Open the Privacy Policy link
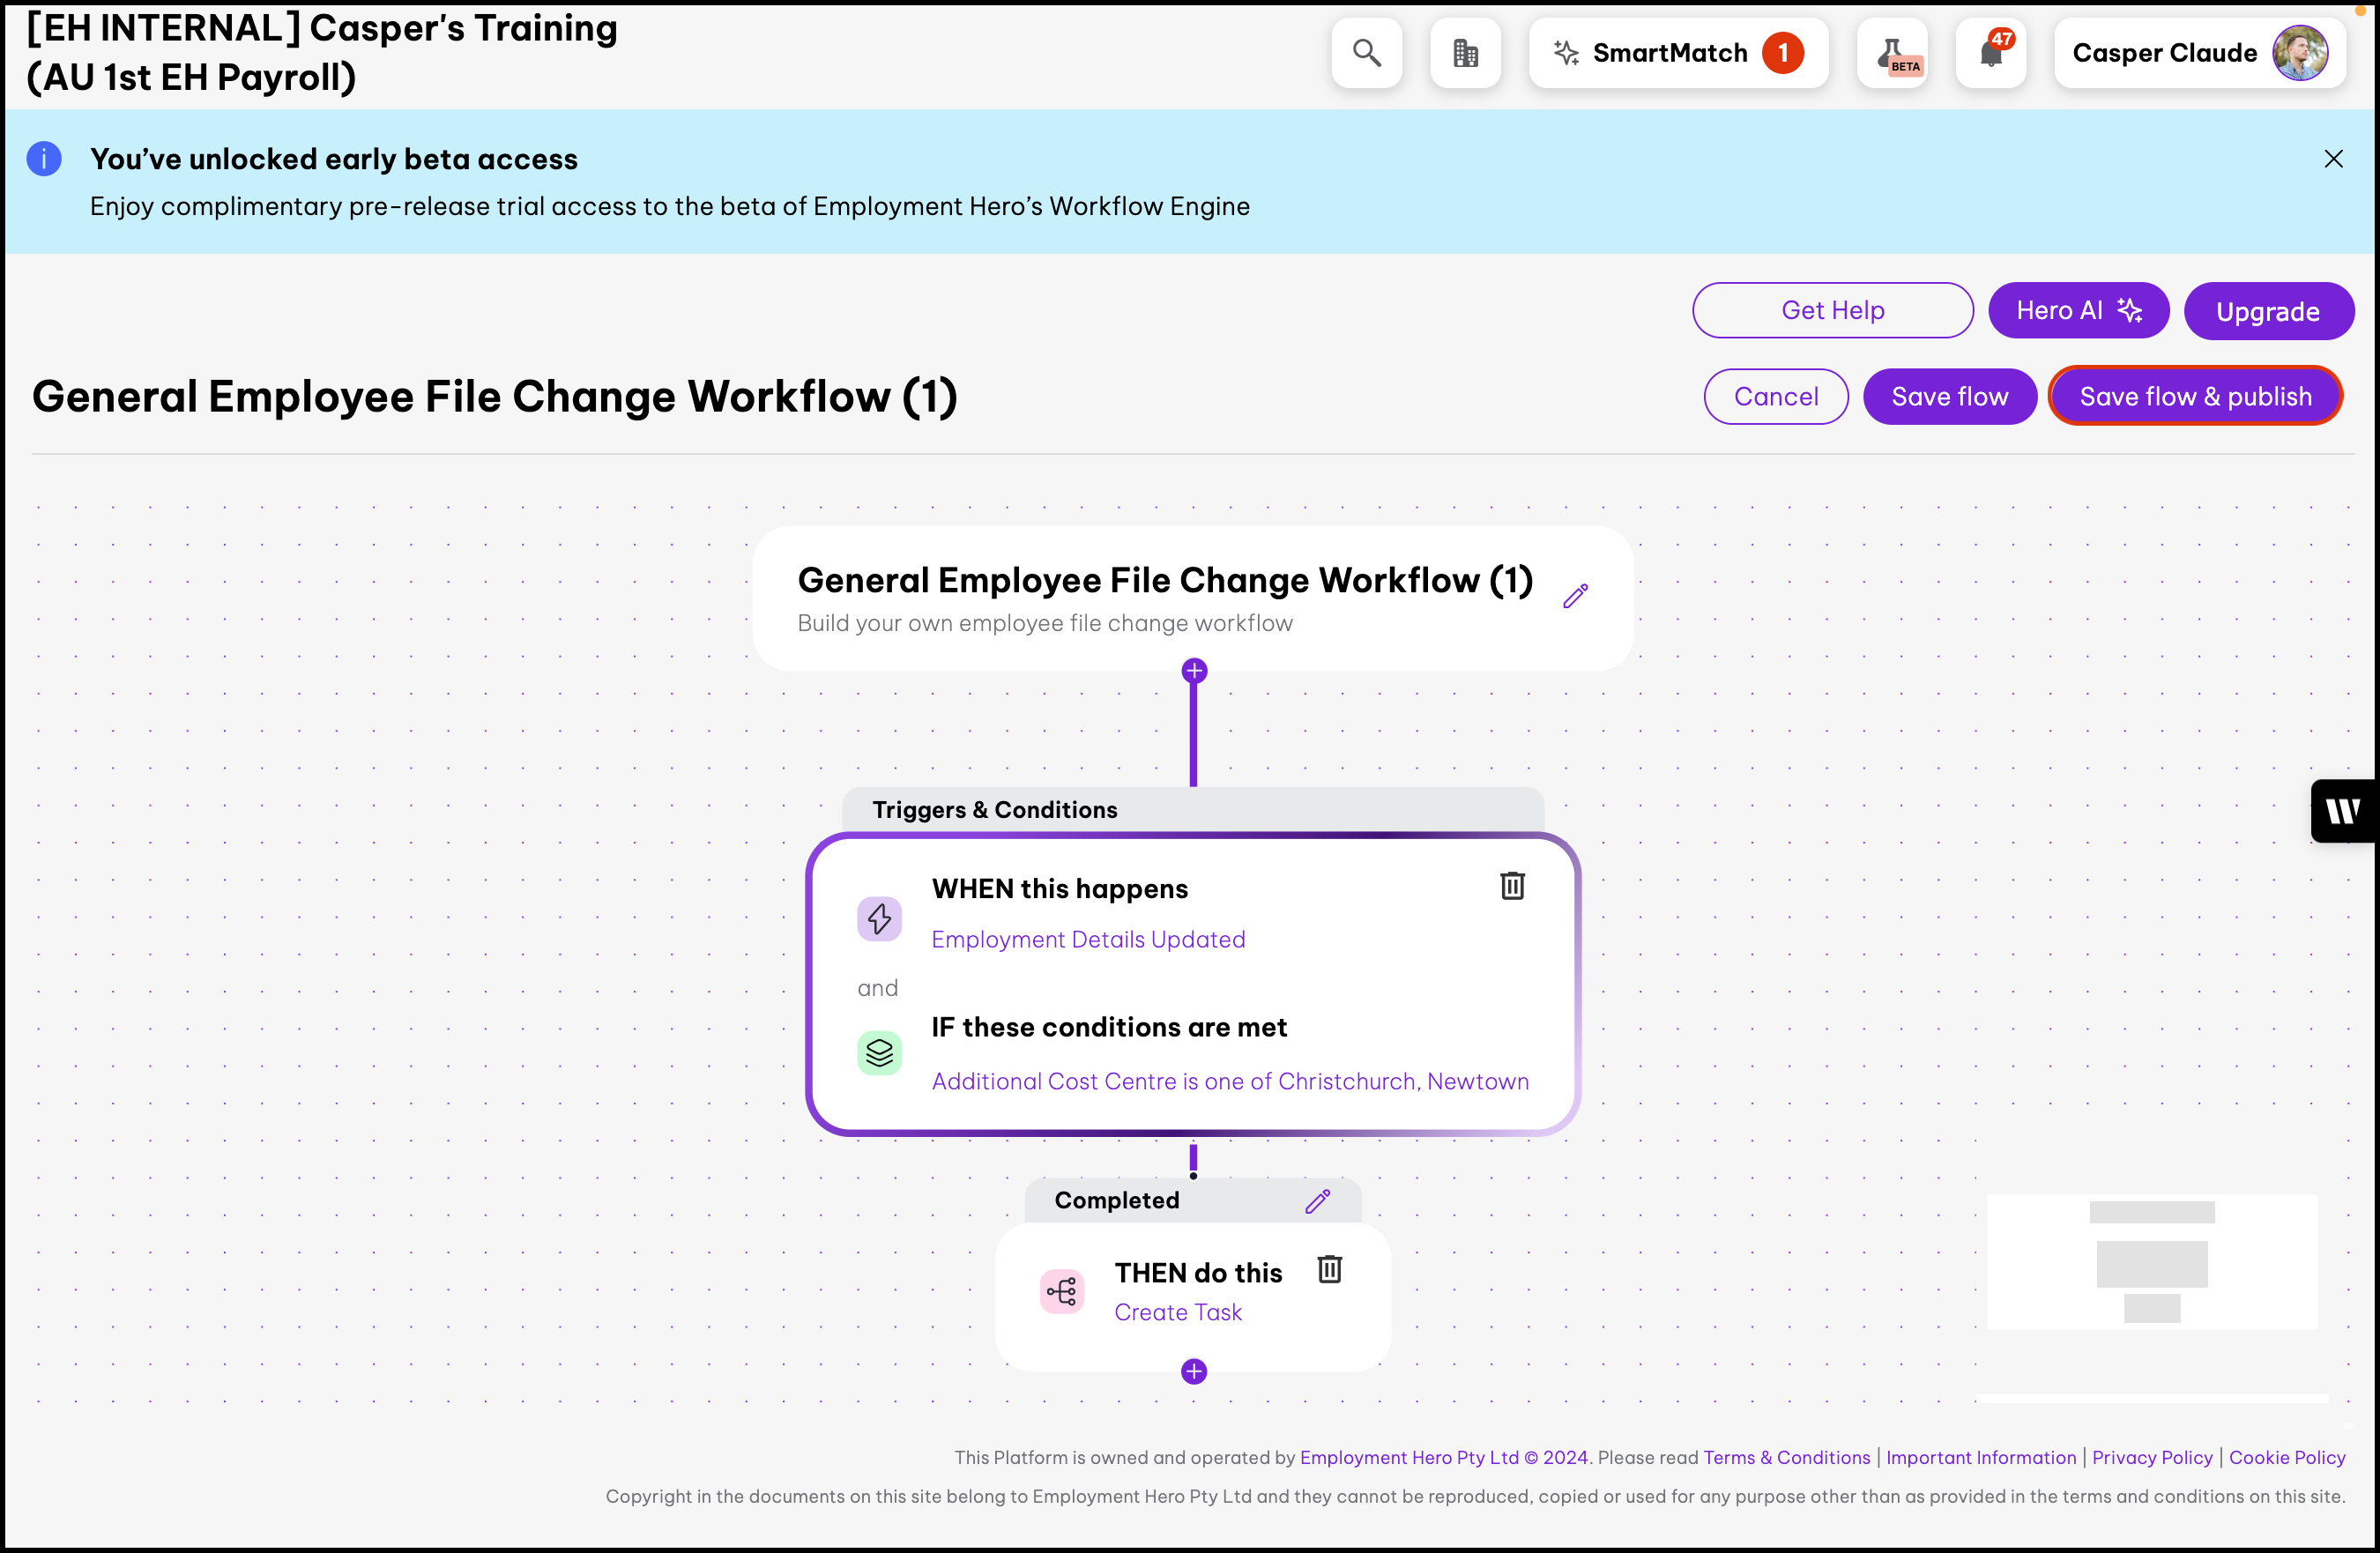The image size is (2380, 1553). point(2152,1457)
